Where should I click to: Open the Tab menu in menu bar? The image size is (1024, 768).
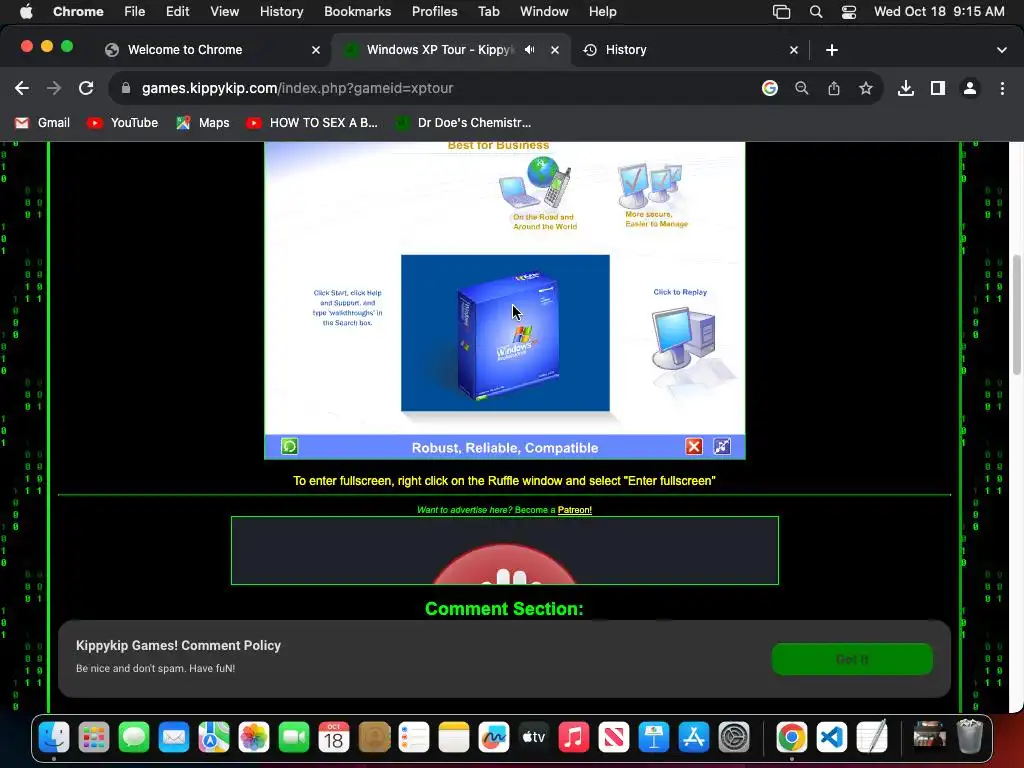click(x=488, y=12)
